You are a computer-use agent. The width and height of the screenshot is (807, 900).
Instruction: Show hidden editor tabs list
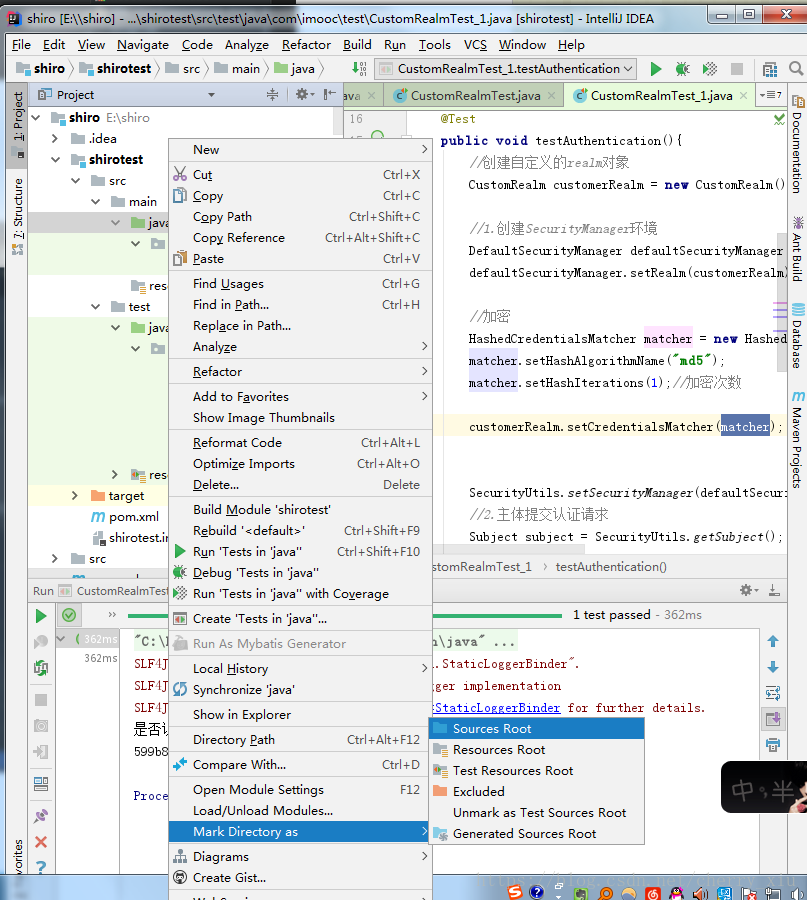pos(771,95)
